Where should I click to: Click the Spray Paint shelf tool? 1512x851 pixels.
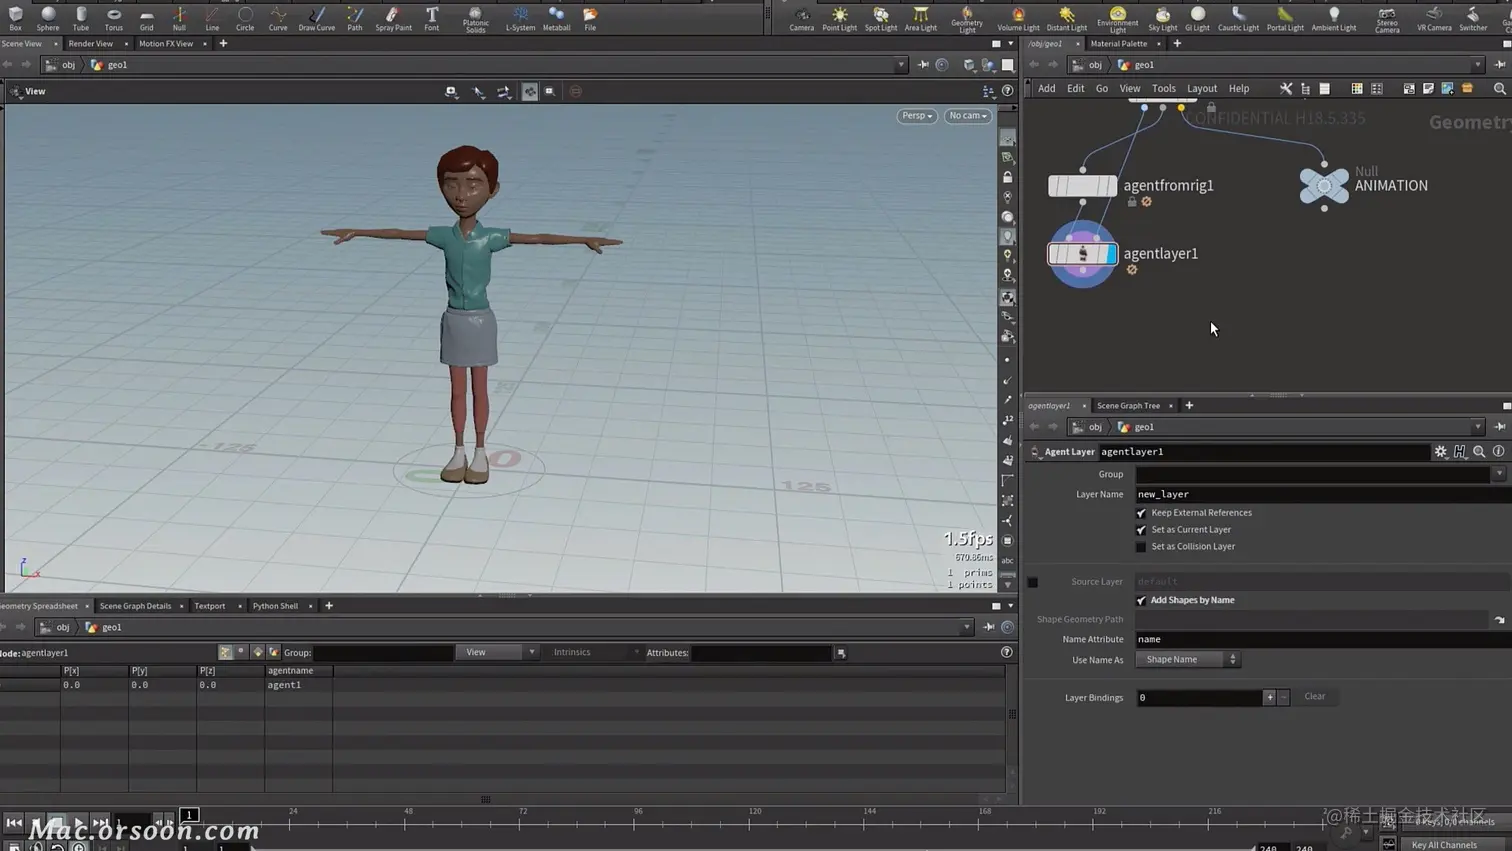click(393, 17)
